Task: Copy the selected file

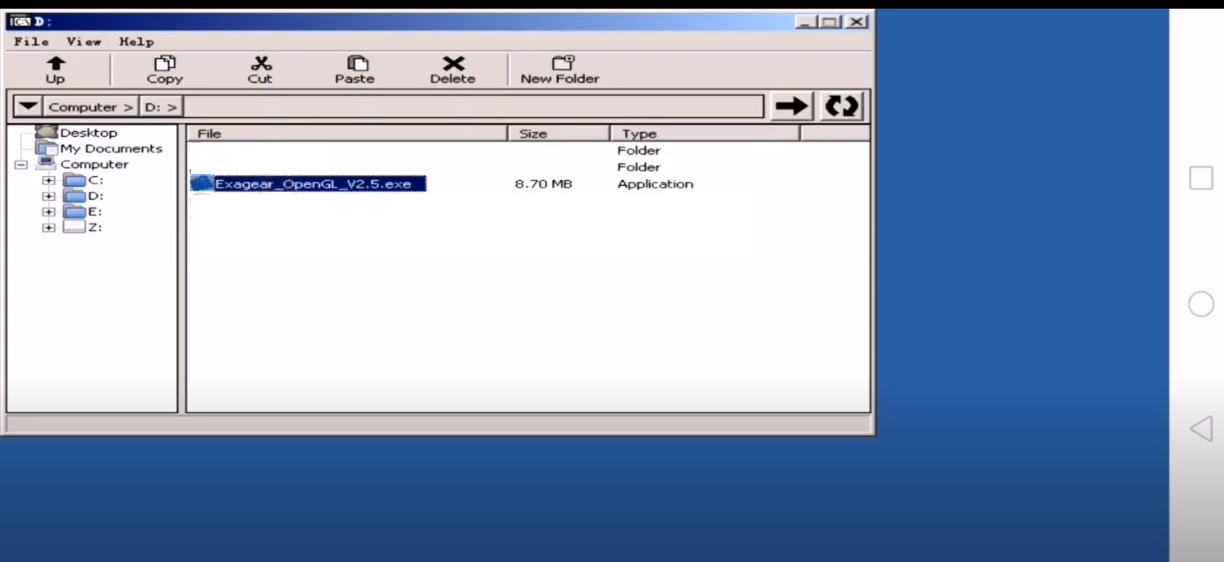Action: [165, 70]
